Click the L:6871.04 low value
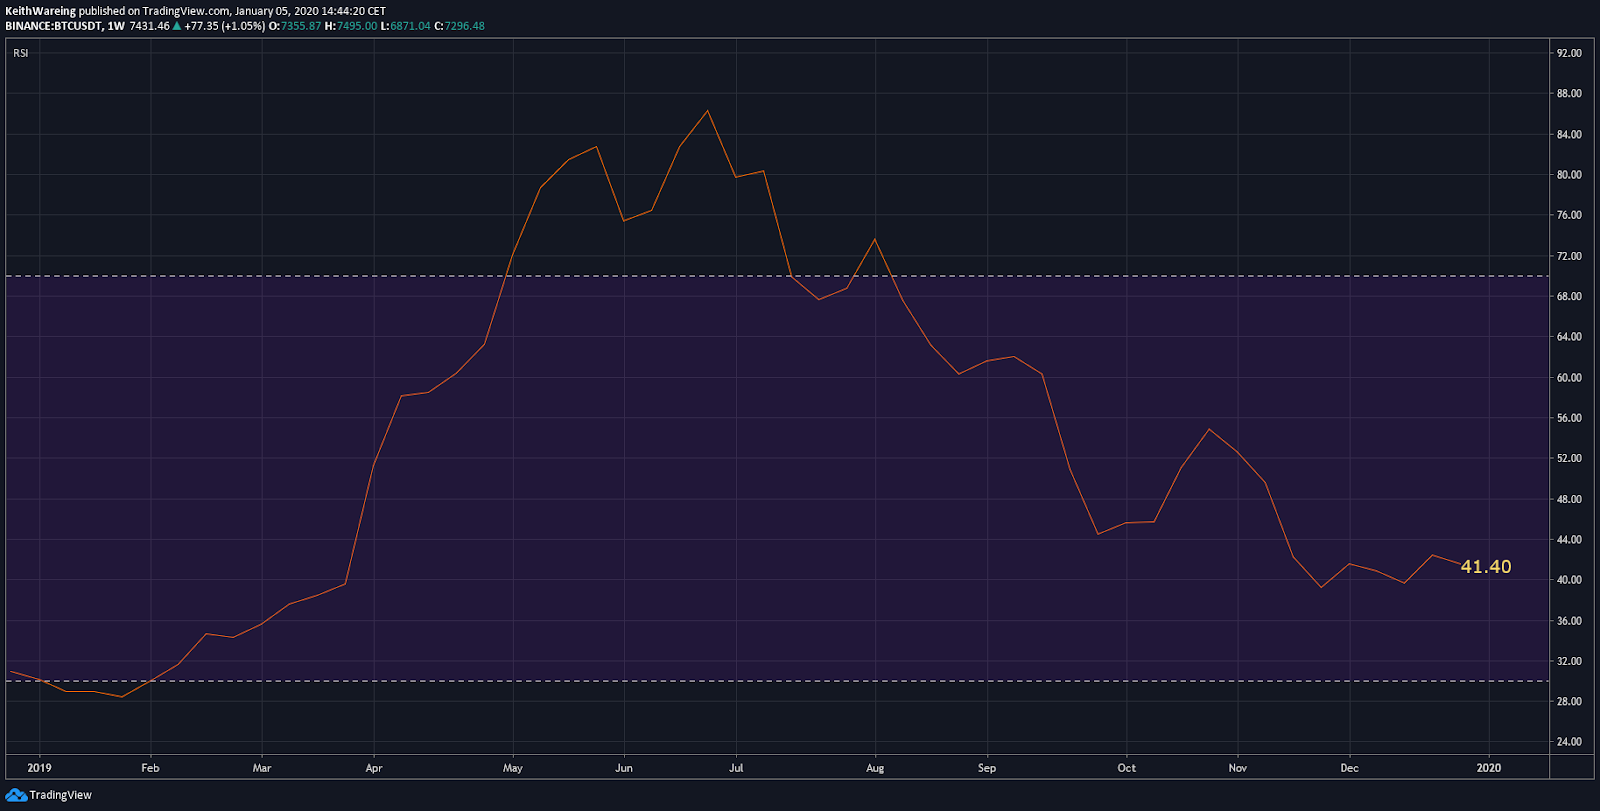Screen dimensions: 1600x811 pyautogui.click(x=405, y=26)
